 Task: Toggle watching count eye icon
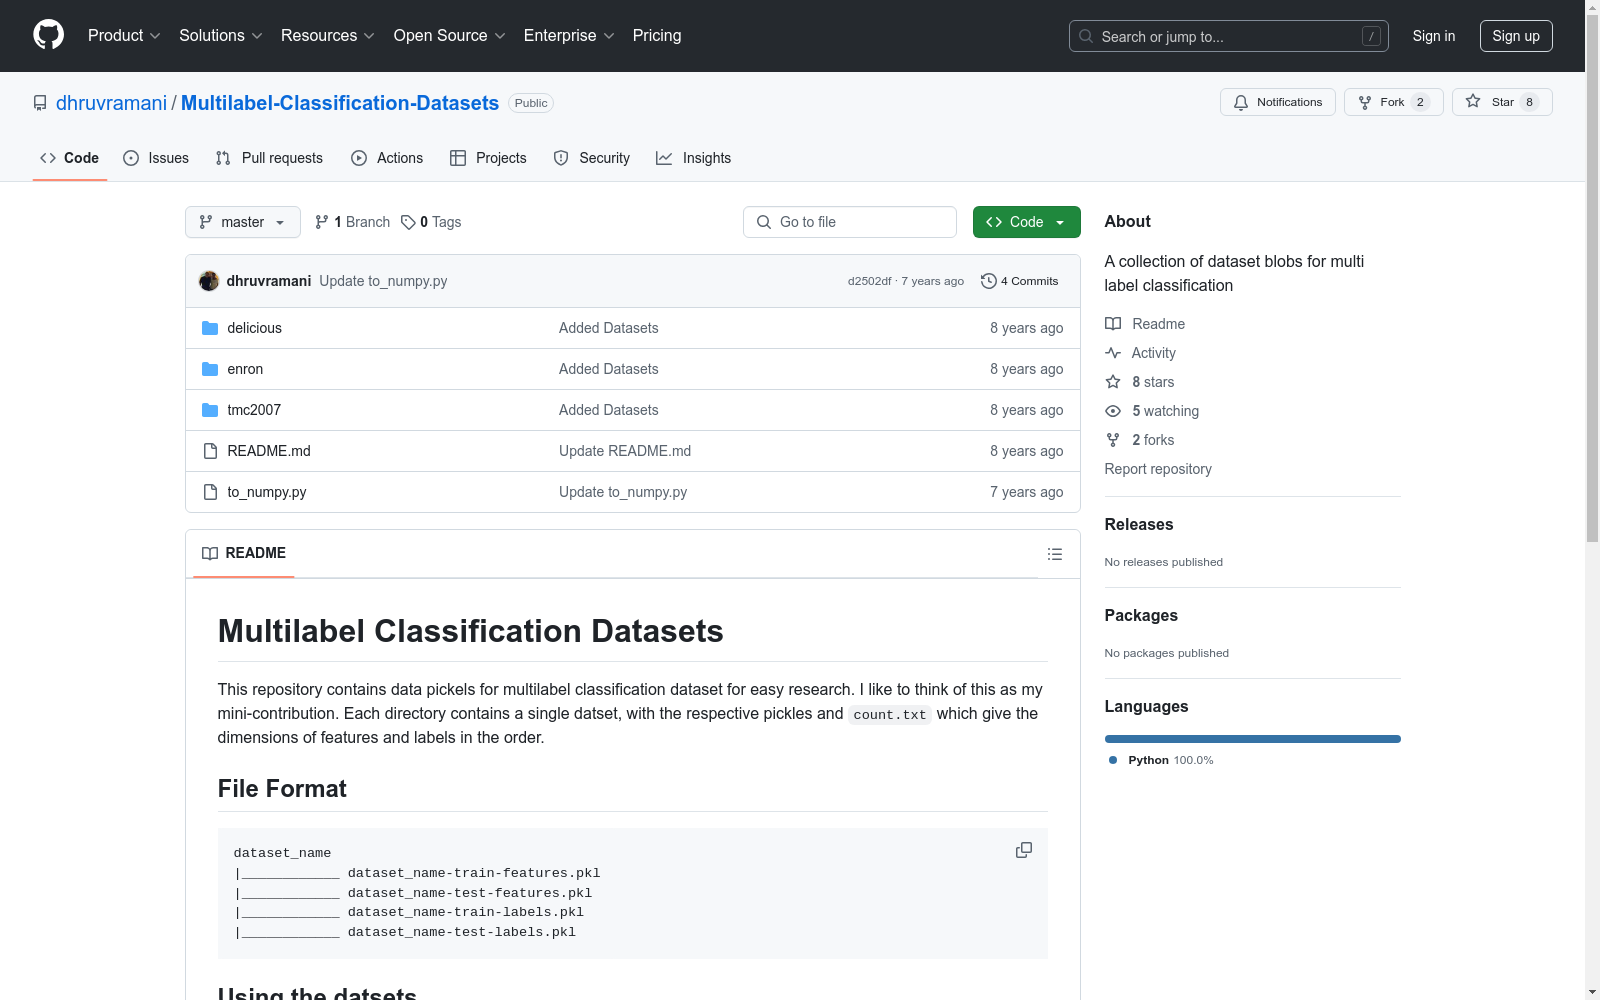coord(1112,411)
